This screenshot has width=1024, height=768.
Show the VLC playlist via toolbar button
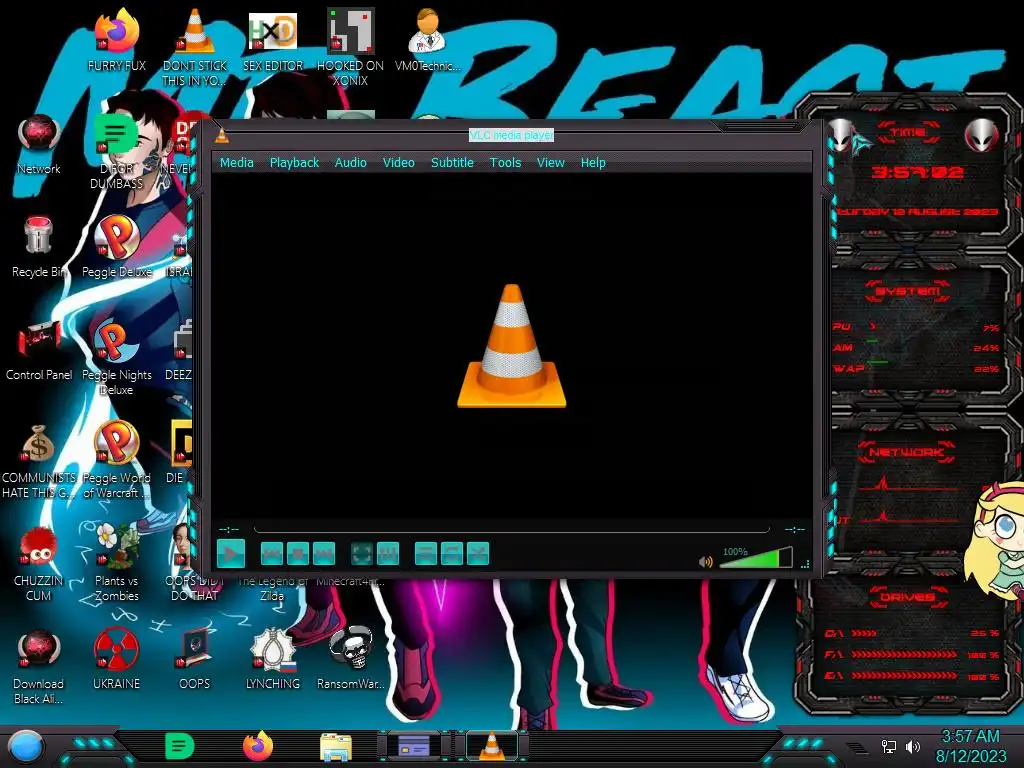[426, 554]
